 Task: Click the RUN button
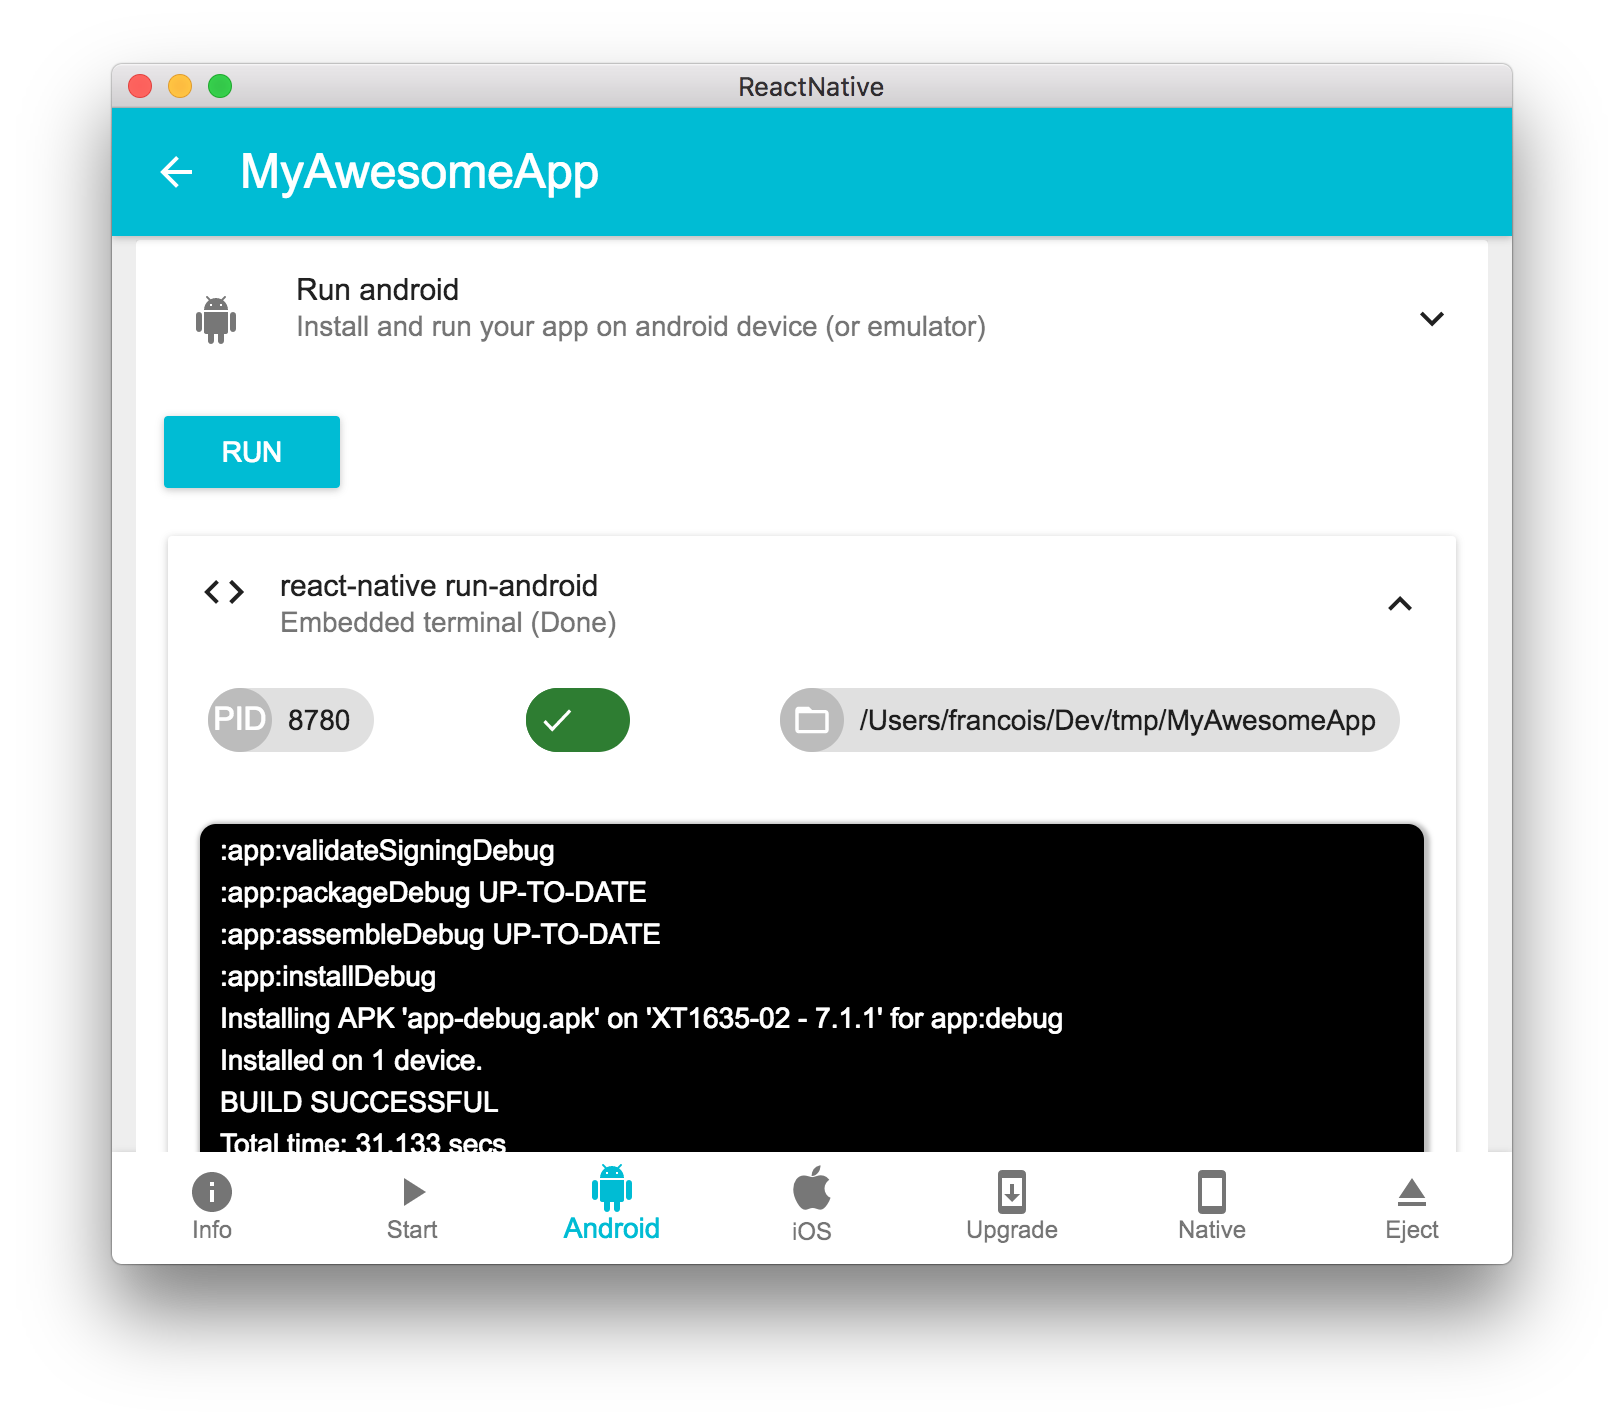click(252, 452)
